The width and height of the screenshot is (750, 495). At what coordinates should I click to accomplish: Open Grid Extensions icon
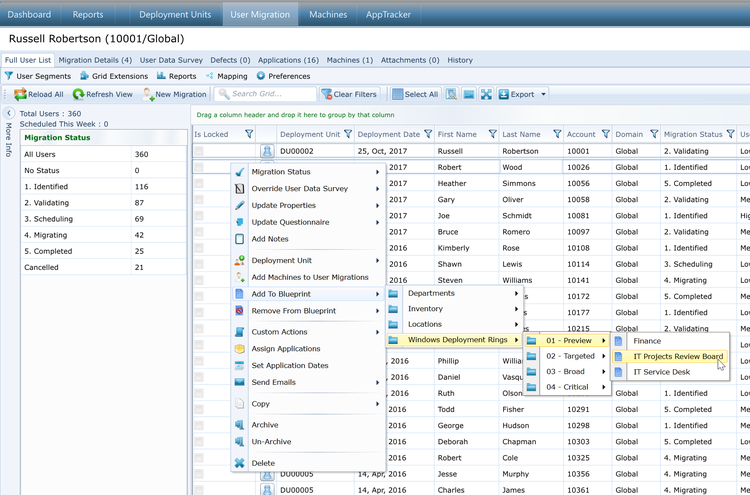click(84, 76)
